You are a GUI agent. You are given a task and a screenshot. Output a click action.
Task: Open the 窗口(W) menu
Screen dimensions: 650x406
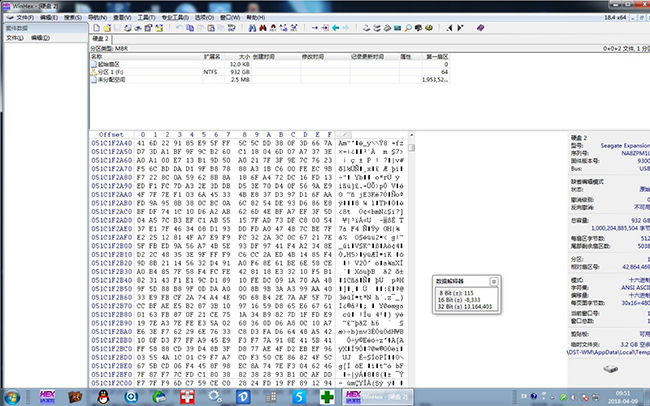point(230,17)
